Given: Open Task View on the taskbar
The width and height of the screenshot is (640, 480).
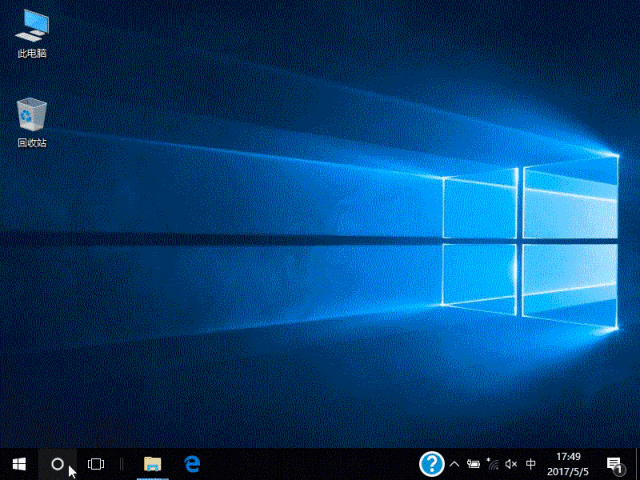Looking at the screenshot, I should pyautogui.click(x=96, y=464).
